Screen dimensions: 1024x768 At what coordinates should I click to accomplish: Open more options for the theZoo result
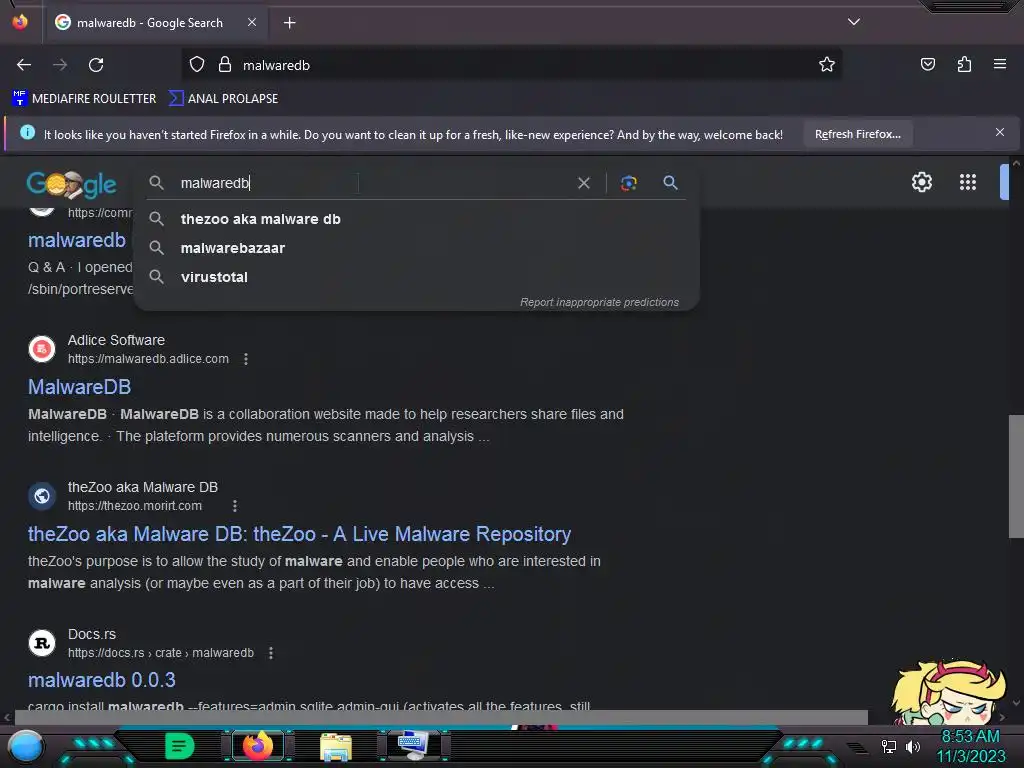click(x=234, y=506)
